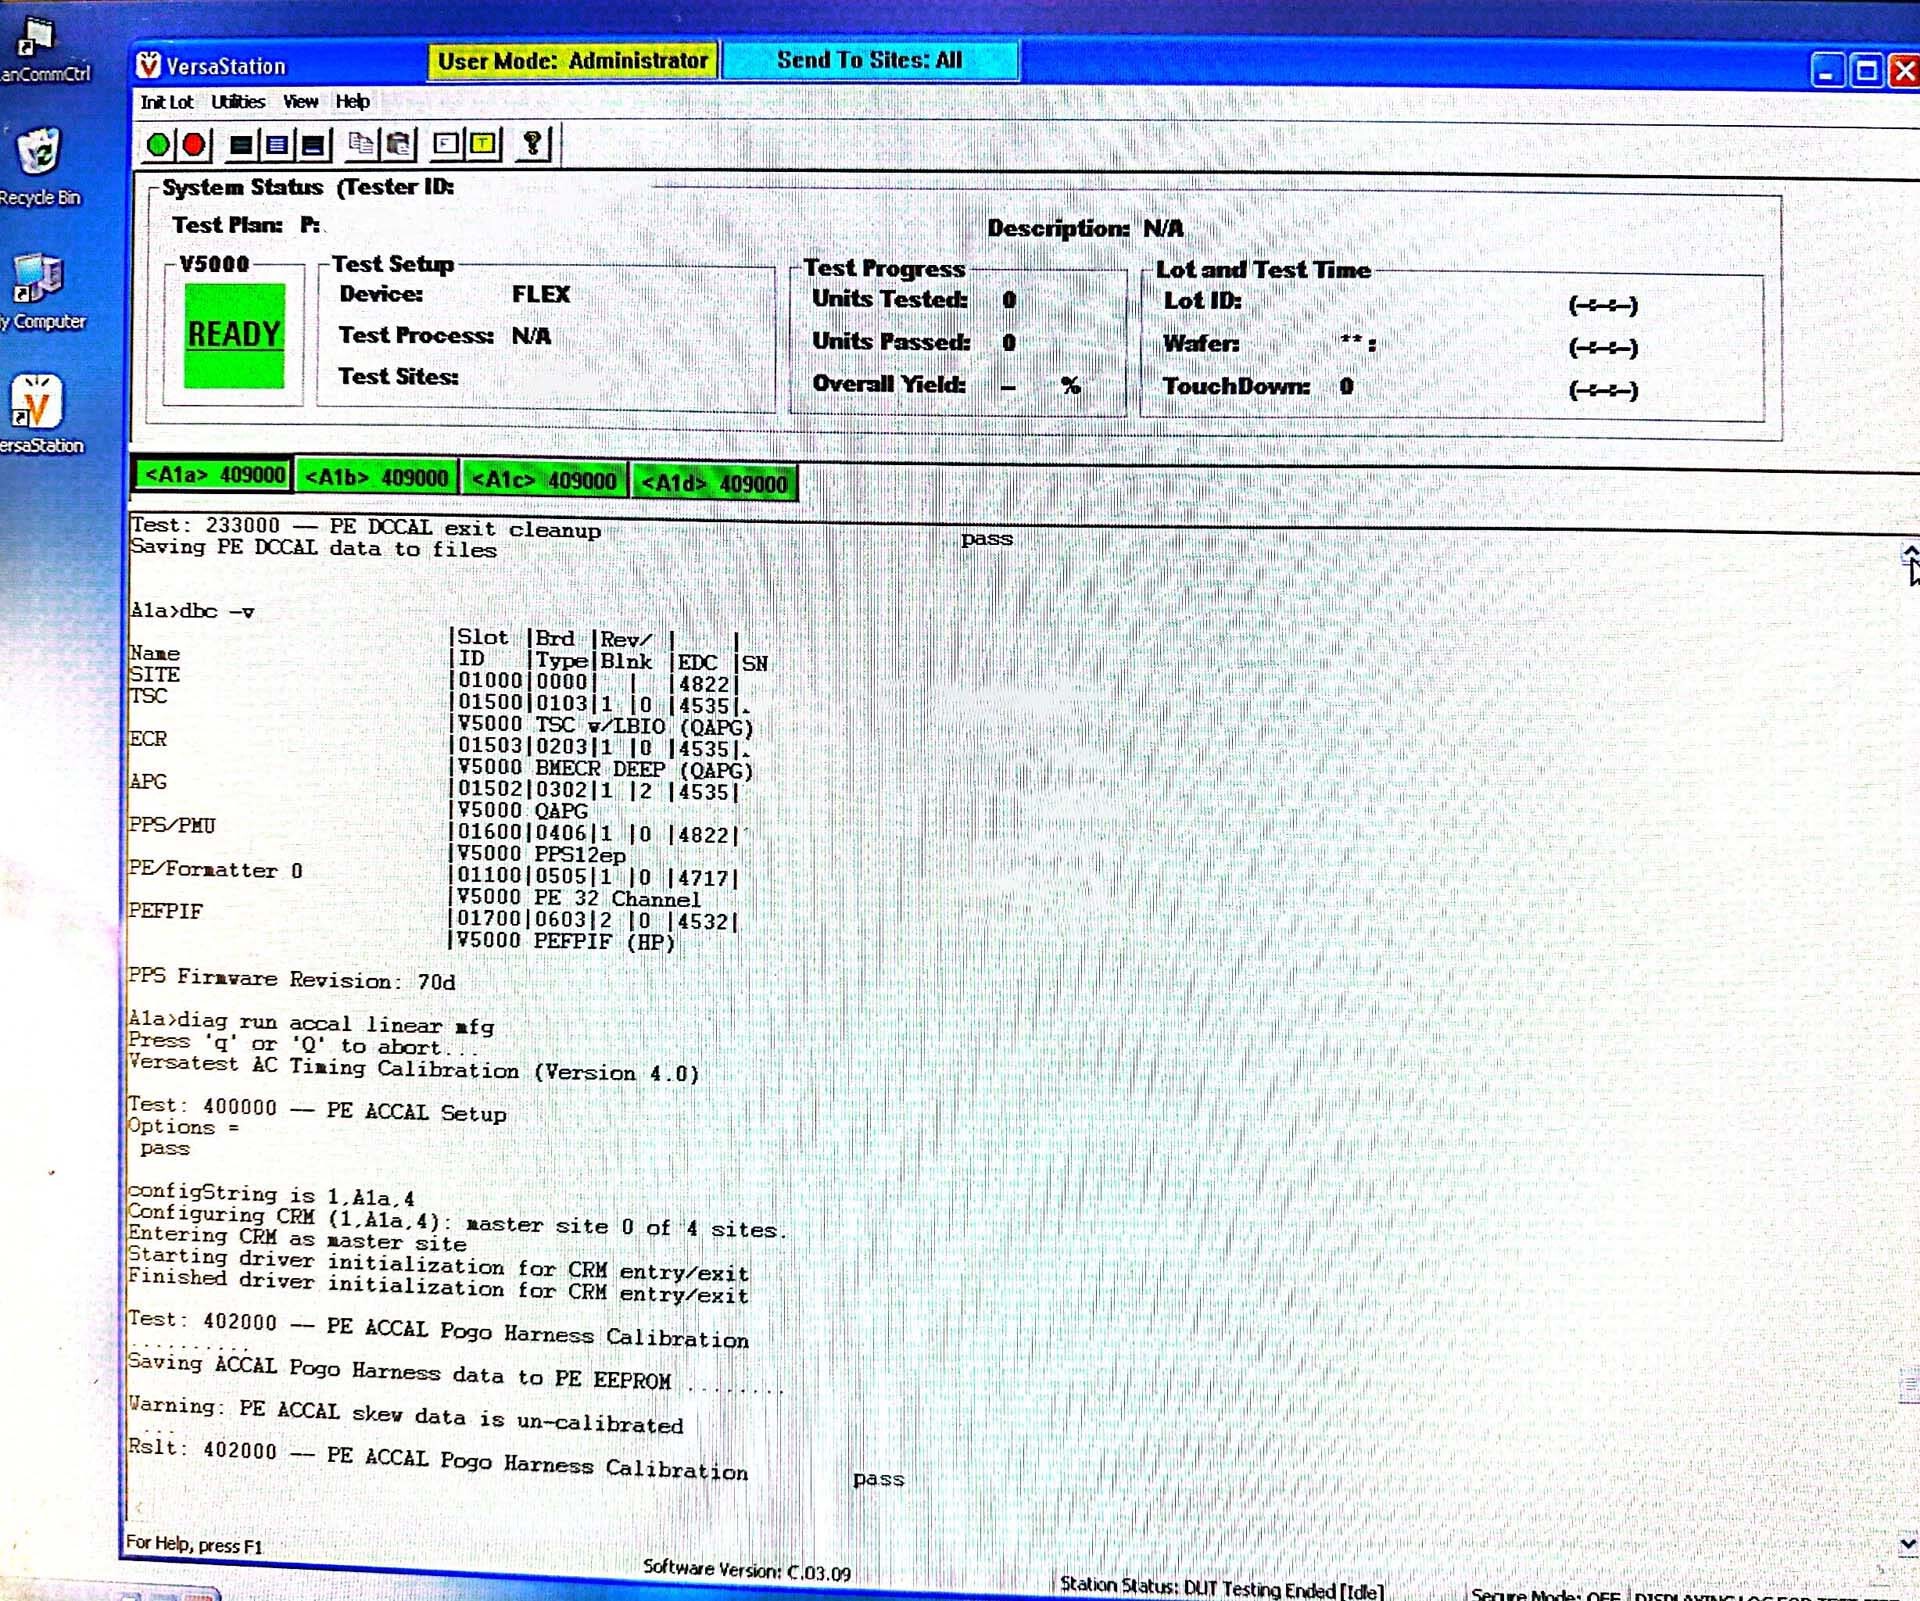
Task: Click the log scrollbar down arrow
Action: pyautogui.click(x=1908, y=1544)
